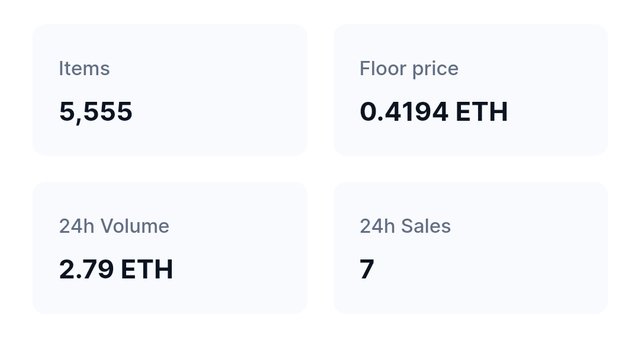This screenshot has width=640, height=360.
Task: Click the 5,555 items count
Action: pos(96,111)
